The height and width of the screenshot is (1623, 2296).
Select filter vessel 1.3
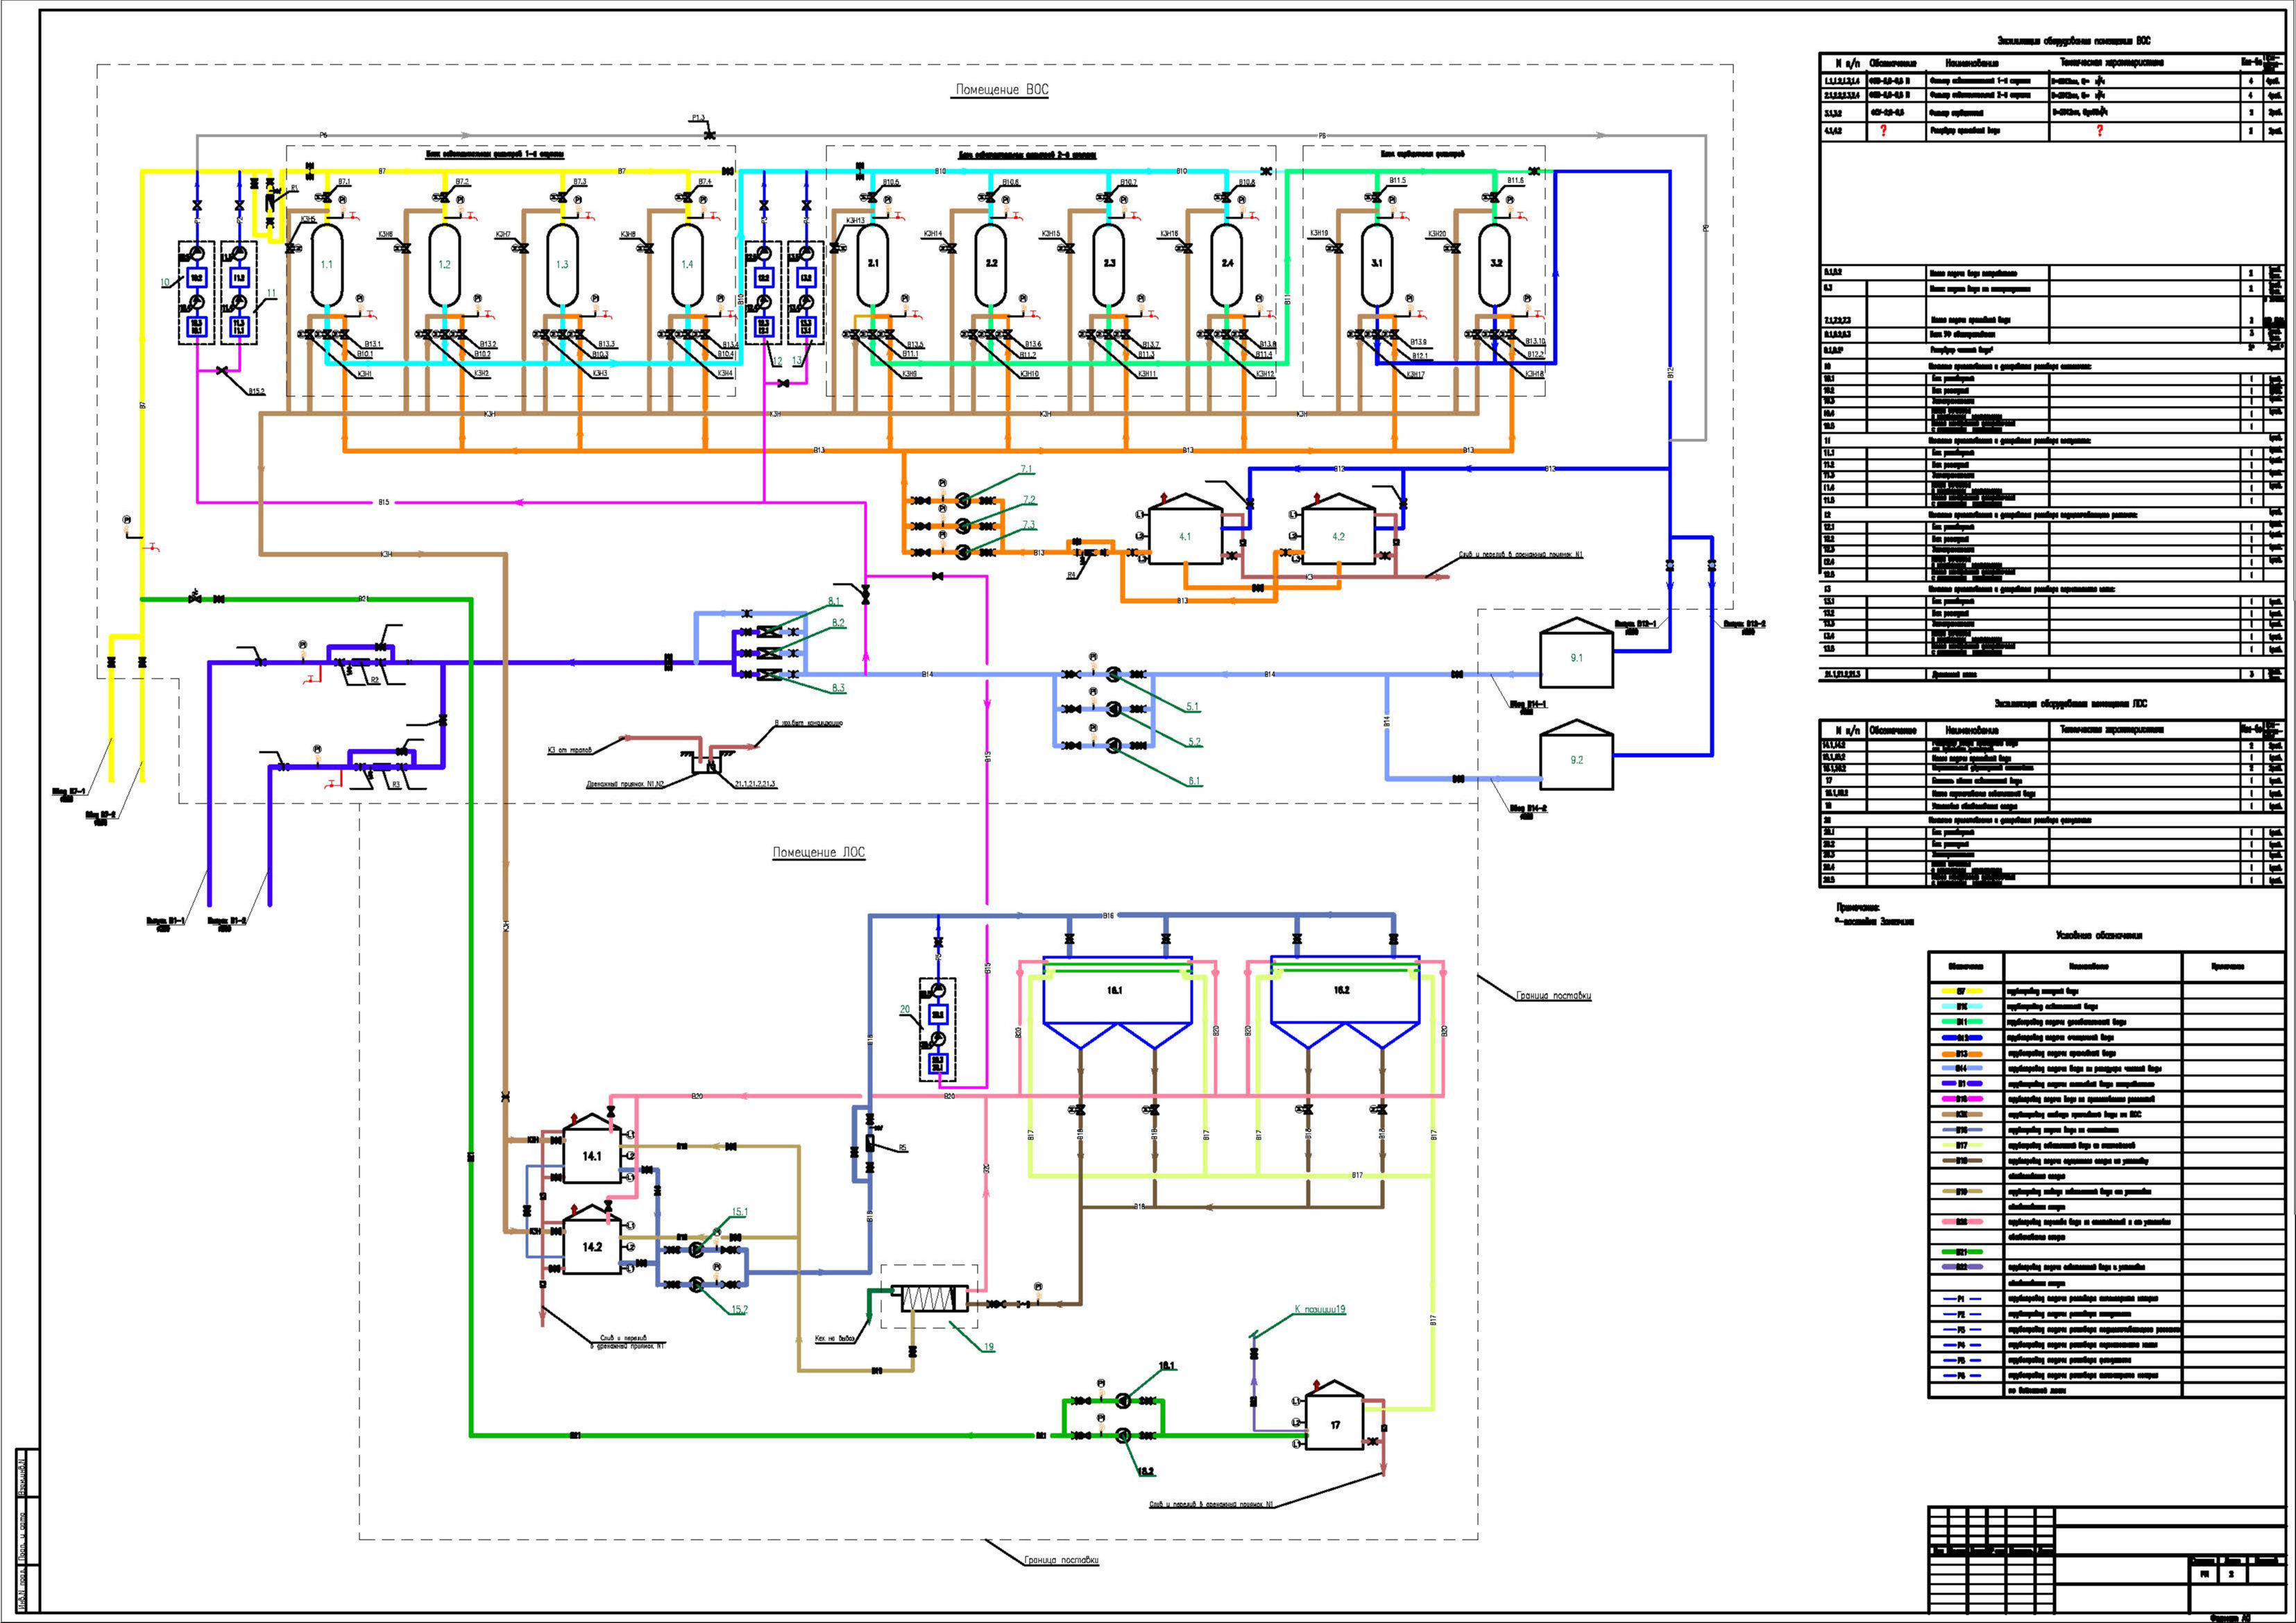[562, 266]
